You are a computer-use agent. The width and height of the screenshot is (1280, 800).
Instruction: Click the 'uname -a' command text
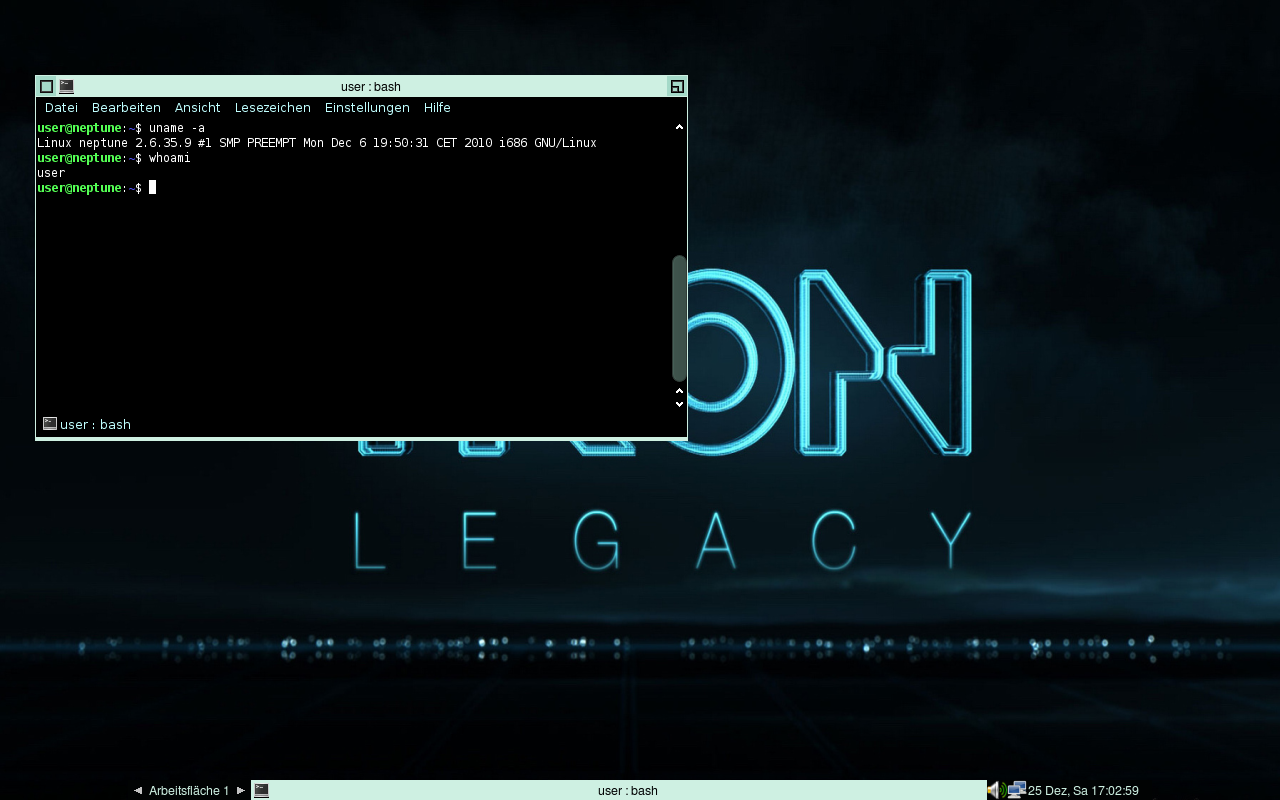point(177,128)
